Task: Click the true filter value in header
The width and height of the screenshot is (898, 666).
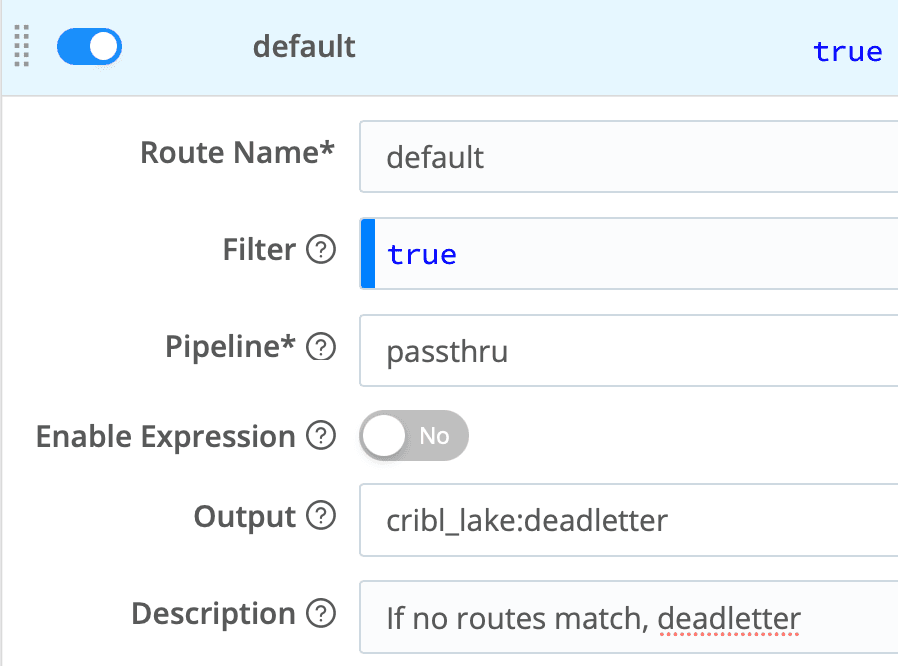Action: [847, 51]
